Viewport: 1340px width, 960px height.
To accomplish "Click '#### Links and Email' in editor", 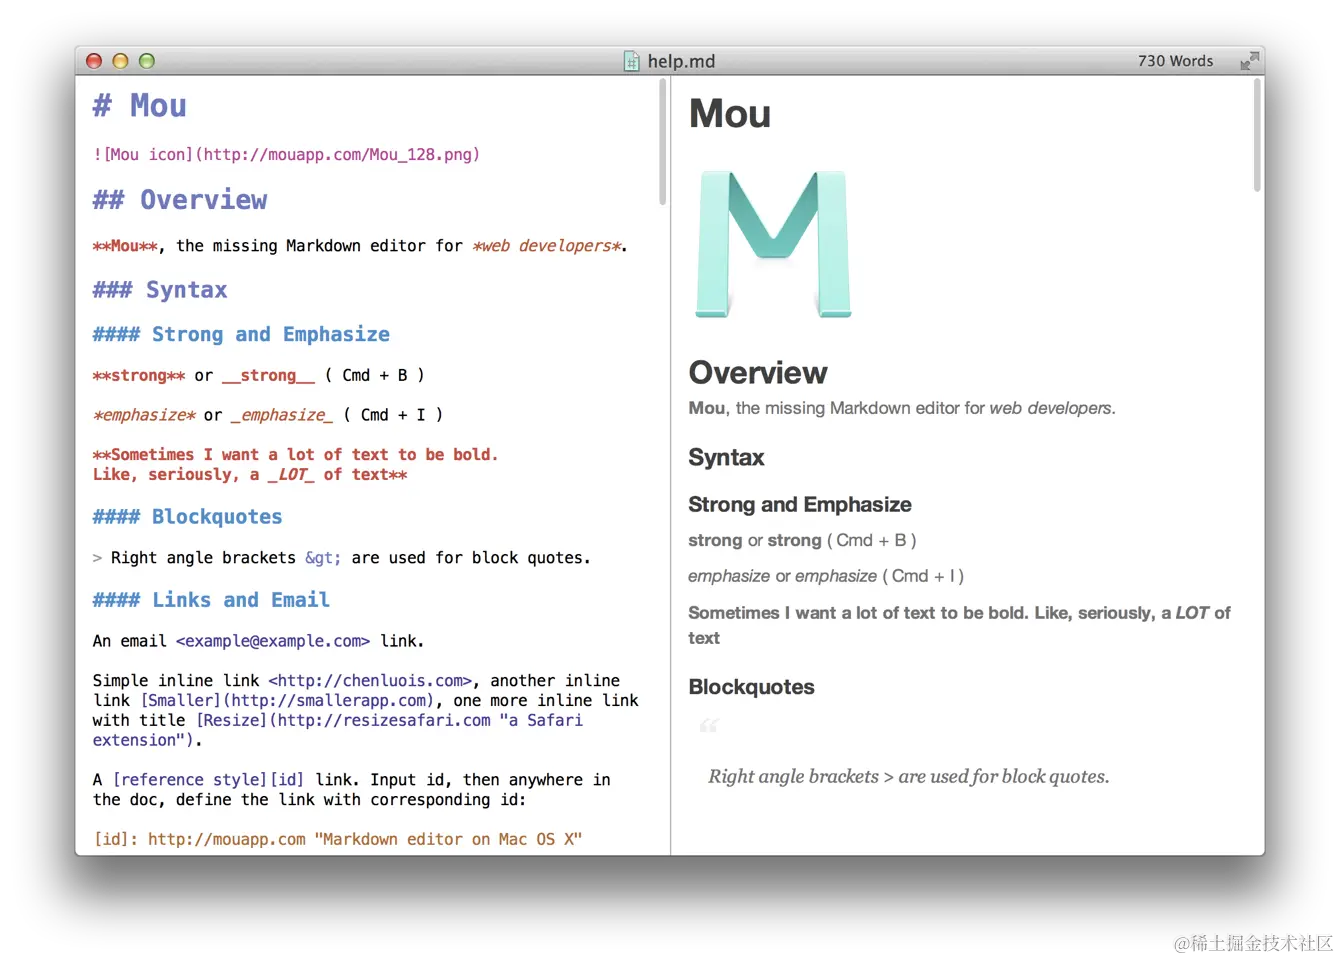I will (x=211, y=600).
